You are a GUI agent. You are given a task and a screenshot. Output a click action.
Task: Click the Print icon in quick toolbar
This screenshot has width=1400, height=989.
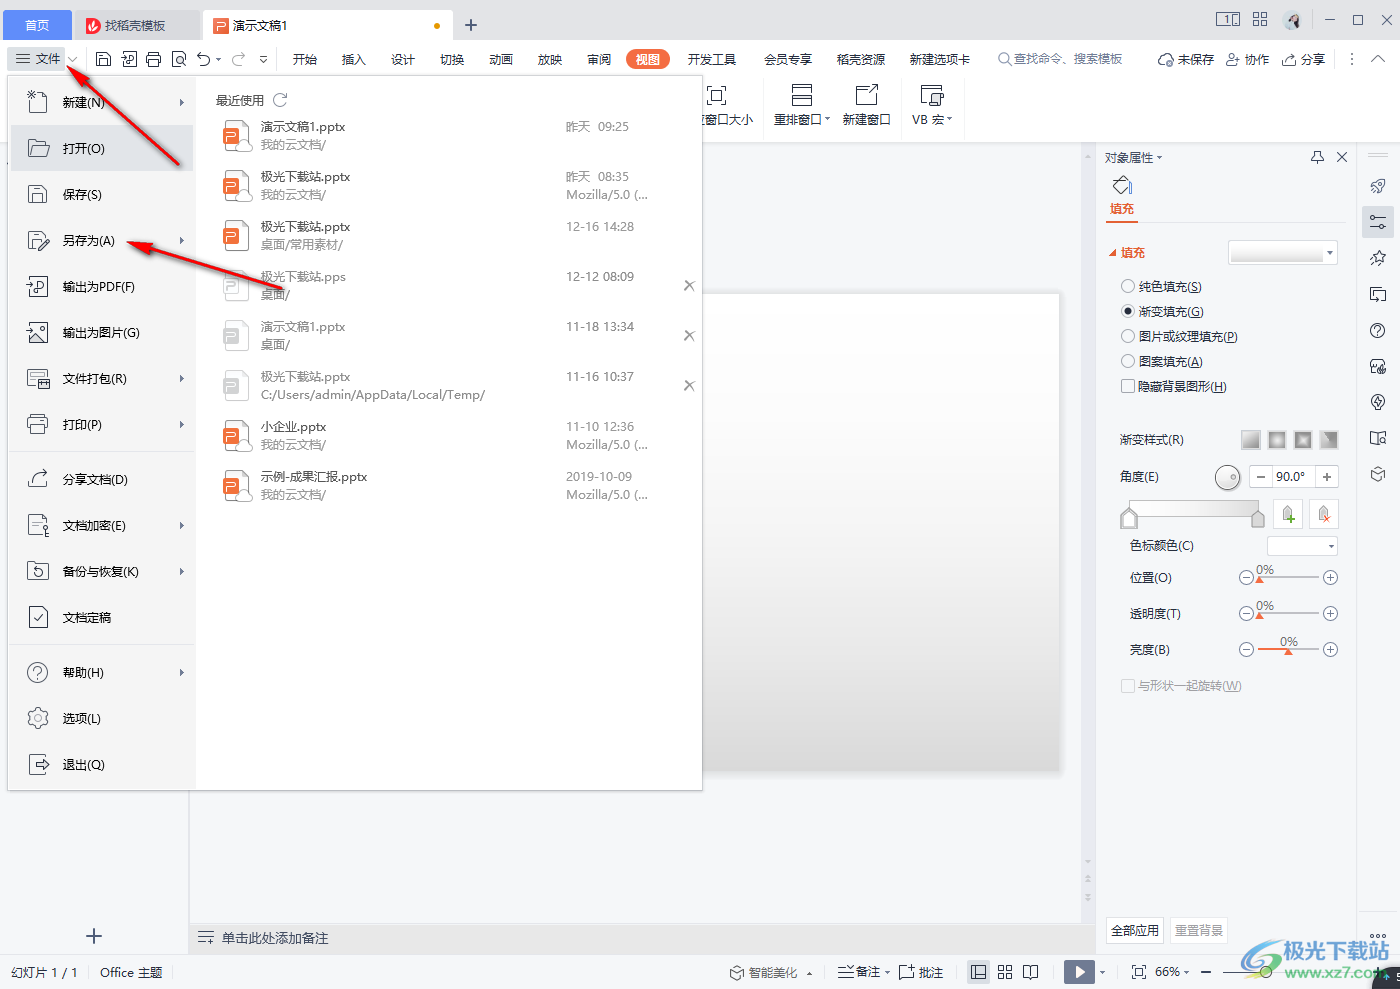153,59
